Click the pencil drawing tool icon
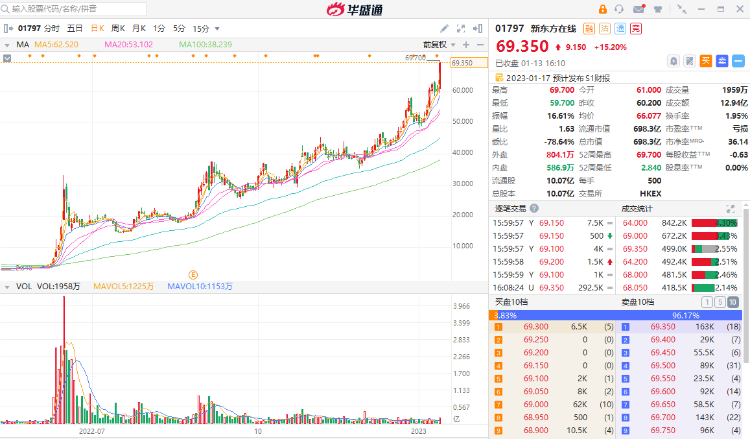Image resolution: width=750 pixels, height=439 pixels. tap(444, 29)
